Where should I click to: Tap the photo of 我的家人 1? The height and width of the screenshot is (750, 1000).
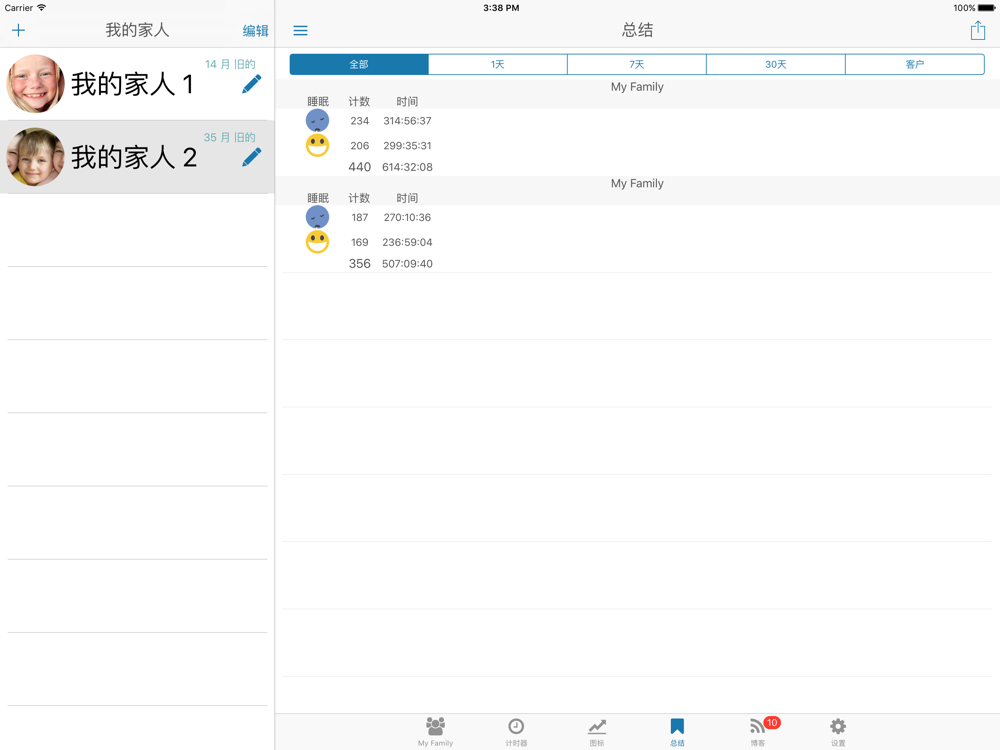pyautogui.click(x=36, y=84)
